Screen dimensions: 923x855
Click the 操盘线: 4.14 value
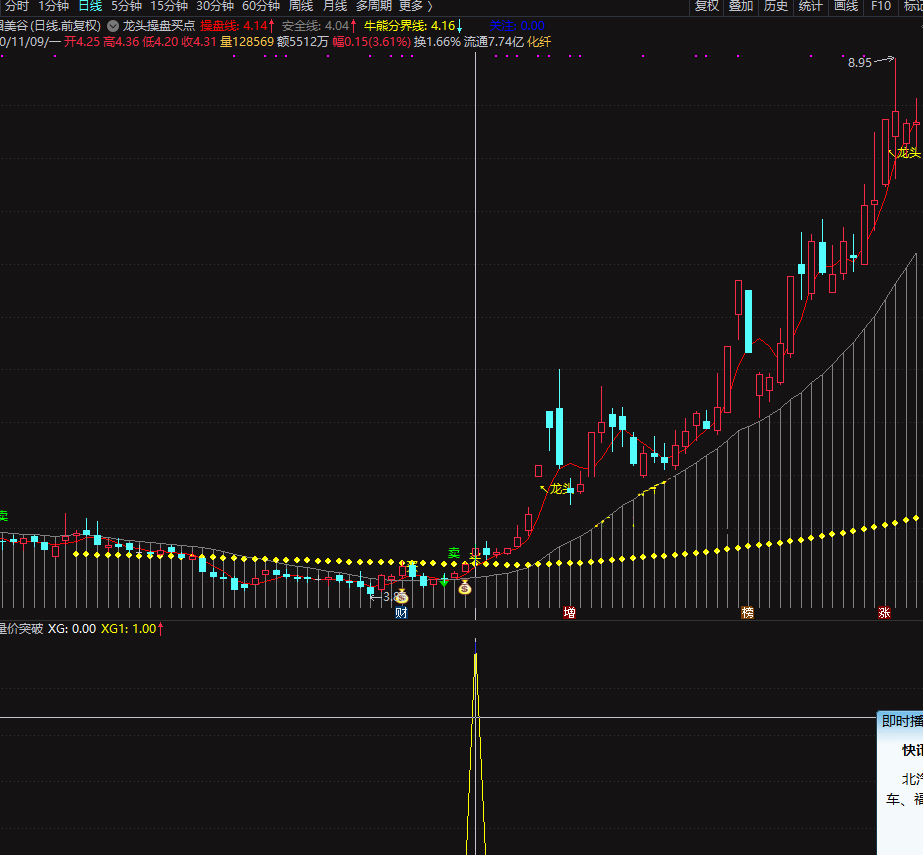click(237, 26)
